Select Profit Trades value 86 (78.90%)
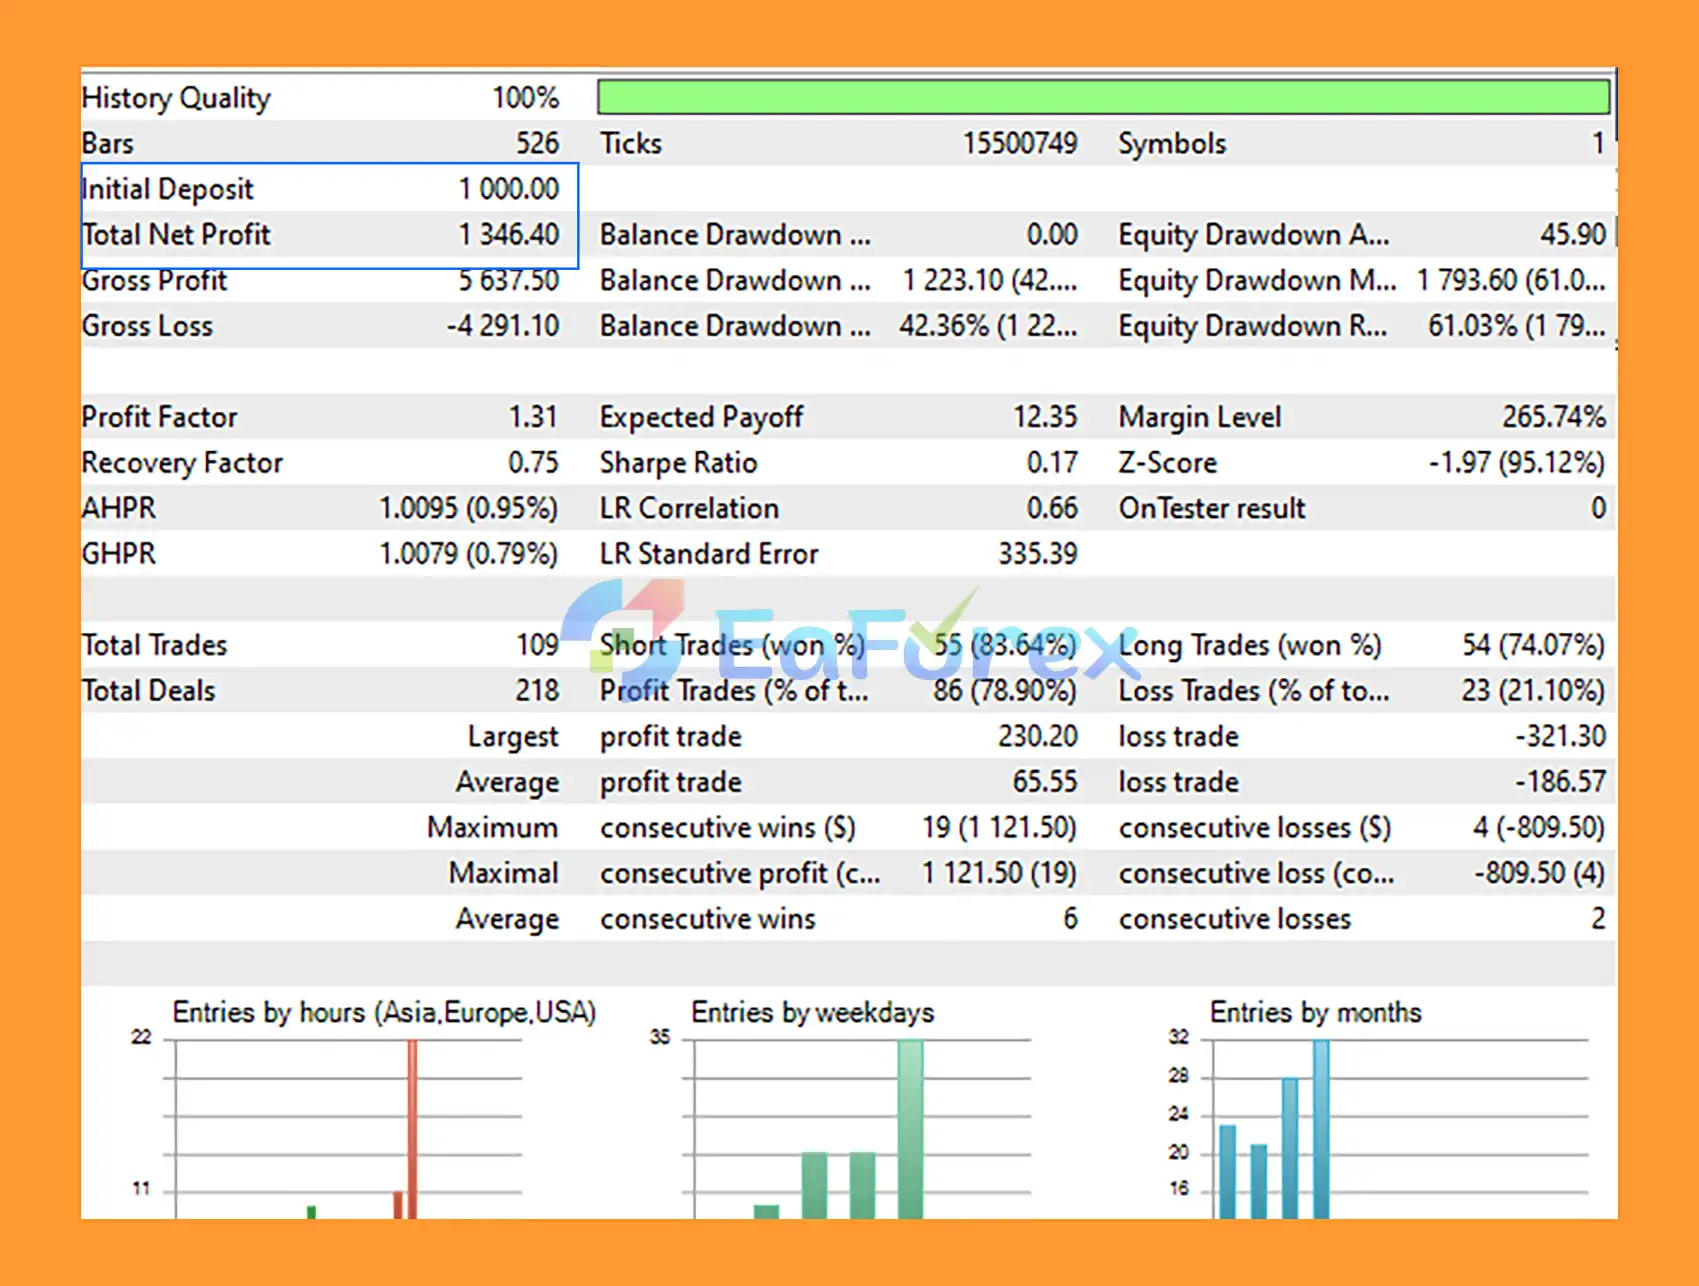Viewport: 1699px width, 1286px height. tap(1005, 691)
